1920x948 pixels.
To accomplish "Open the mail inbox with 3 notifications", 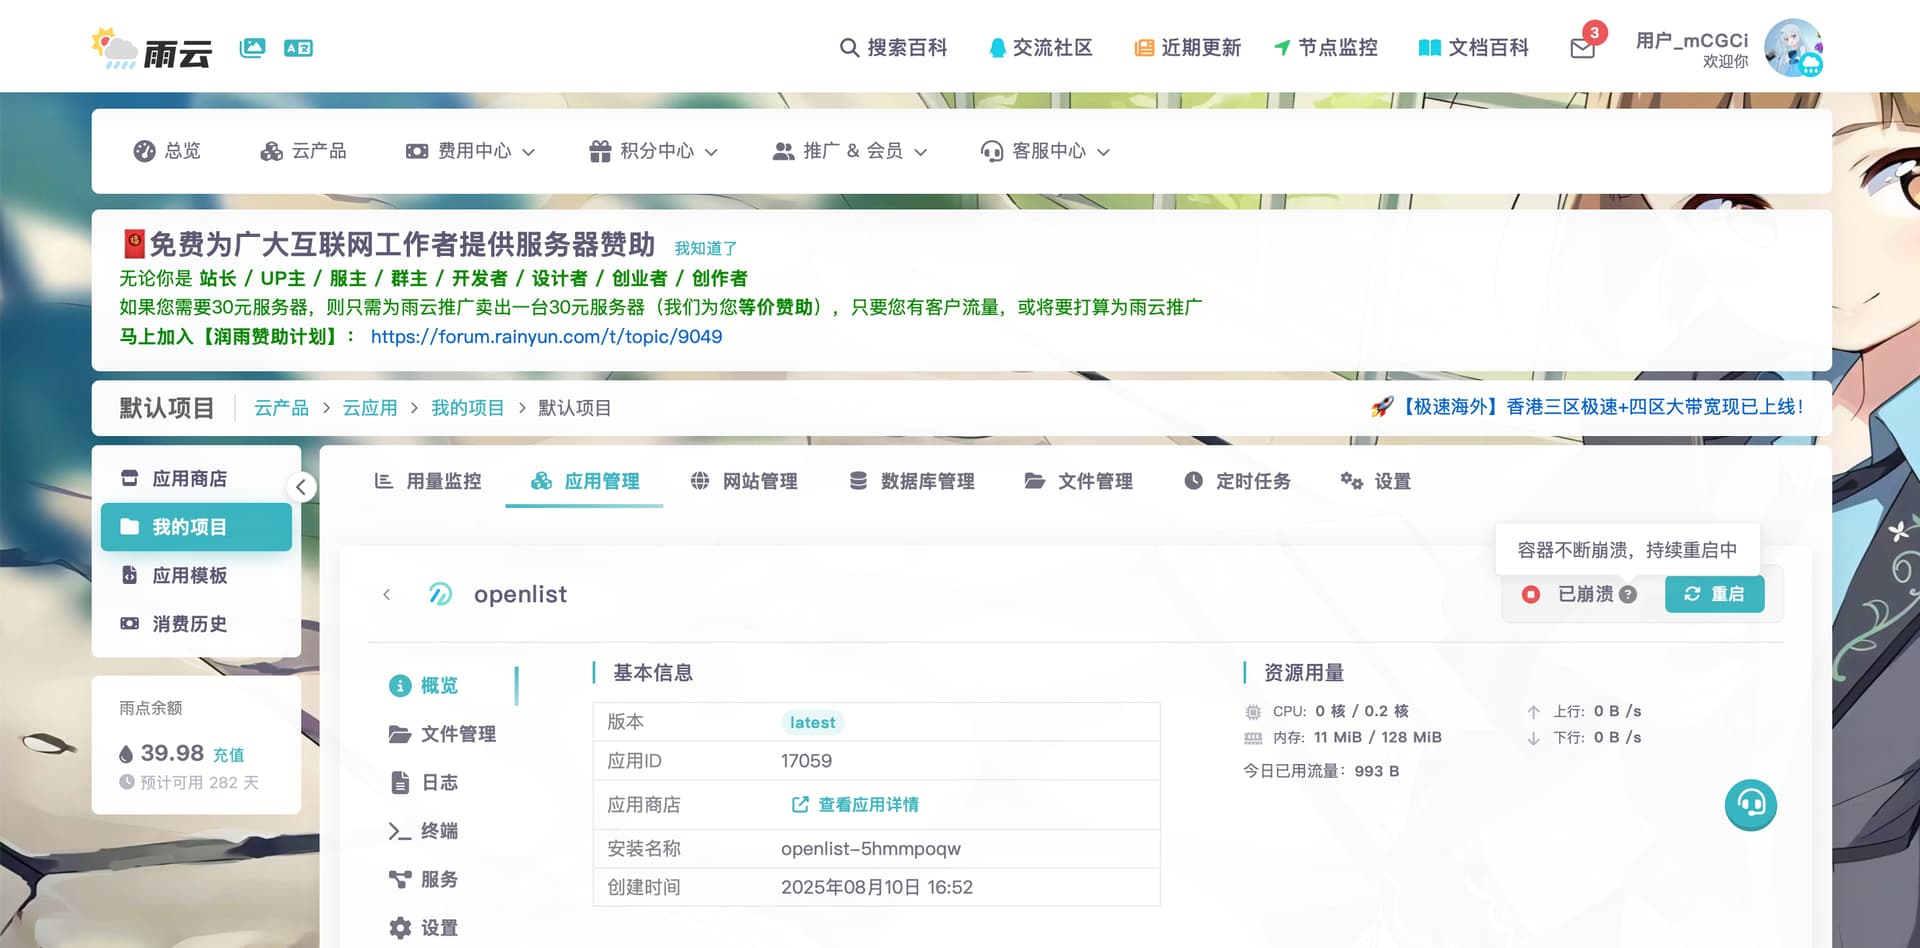I will tap(1583, 47).
